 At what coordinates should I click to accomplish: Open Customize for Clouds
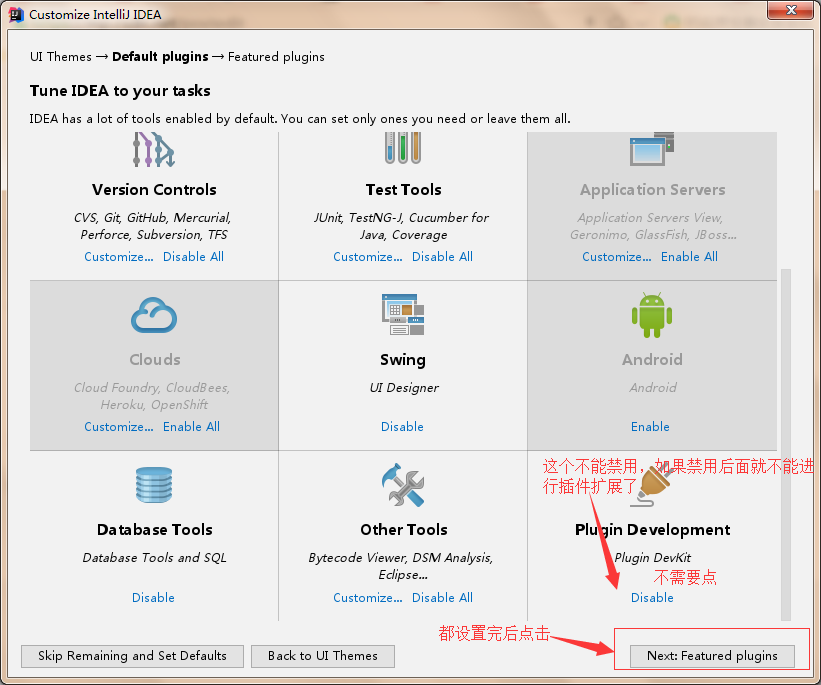click(x=119, y=427)
